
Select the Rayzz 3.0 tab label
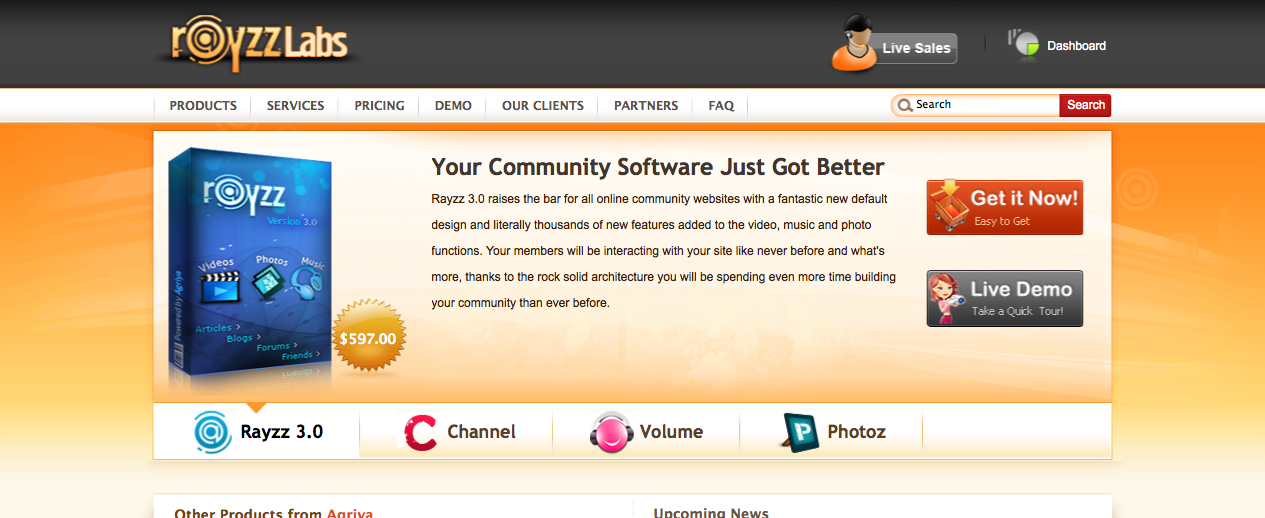click(x=282, y=432)
